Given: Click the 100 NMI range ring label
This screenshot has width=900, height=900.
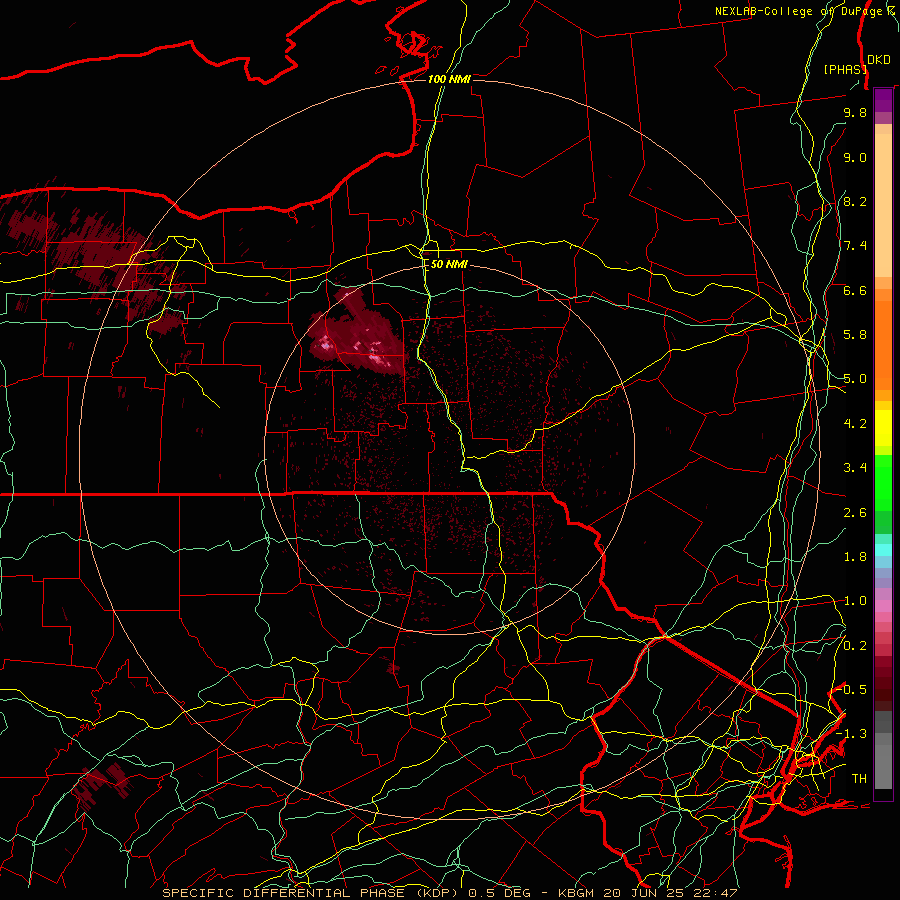Looking at the screenshot, I should (x=449, y=79).
